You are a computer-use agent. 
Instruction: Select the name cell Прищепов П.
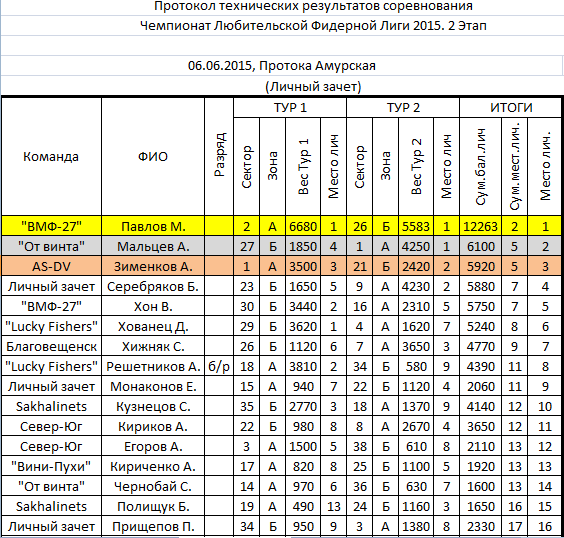click(x=153, y=526)
